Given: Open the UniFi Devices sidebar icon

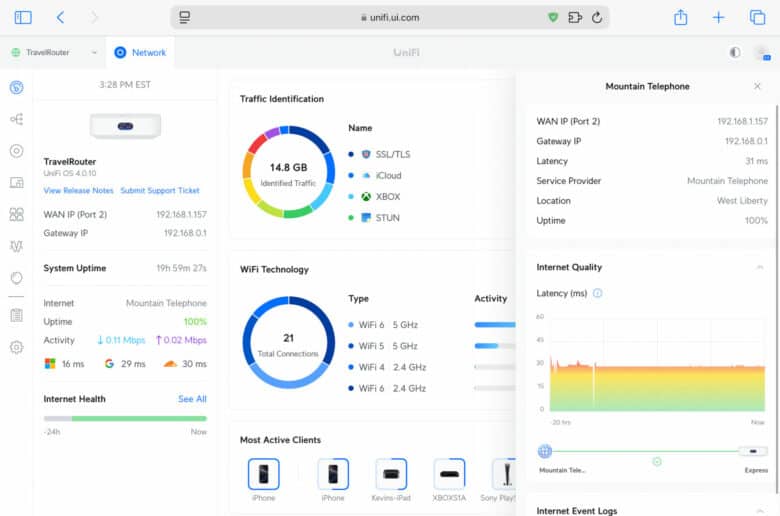Looking at the screenshot, I should [16, 151].
